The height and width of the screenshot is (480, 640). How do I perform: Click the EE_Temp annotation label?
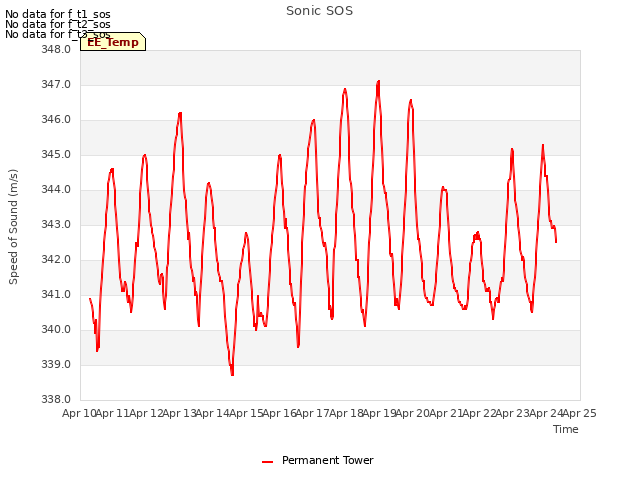point(113,42)
